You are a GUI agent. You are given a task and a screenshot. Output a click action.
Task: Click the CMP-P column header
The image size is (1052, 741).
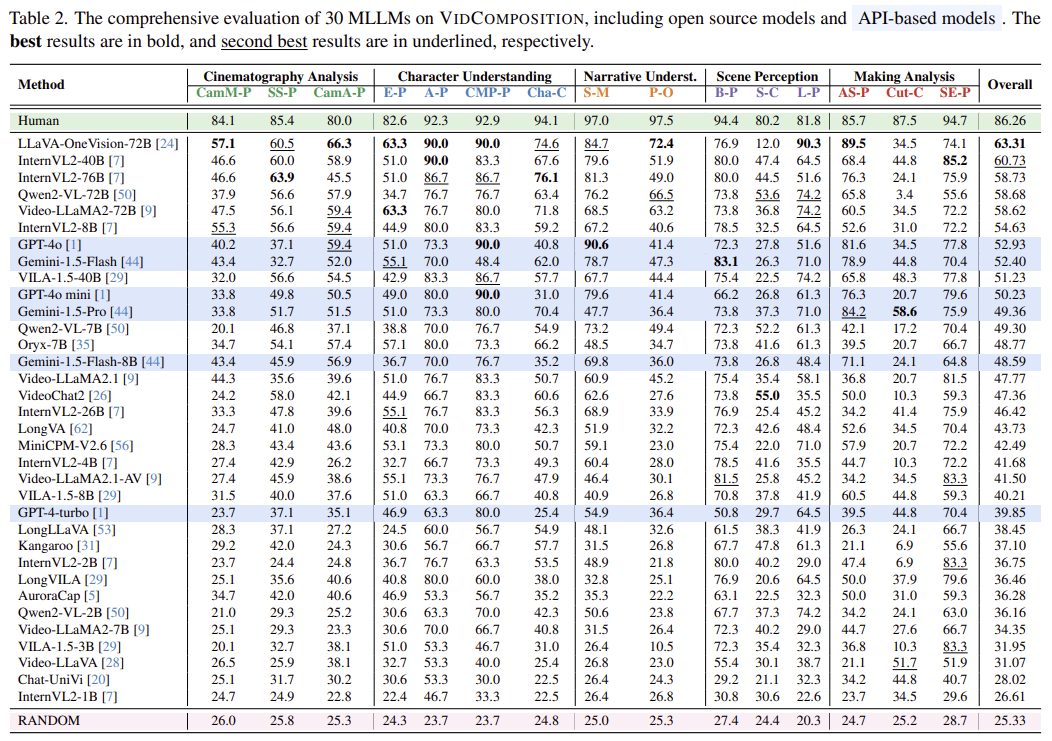488,93
